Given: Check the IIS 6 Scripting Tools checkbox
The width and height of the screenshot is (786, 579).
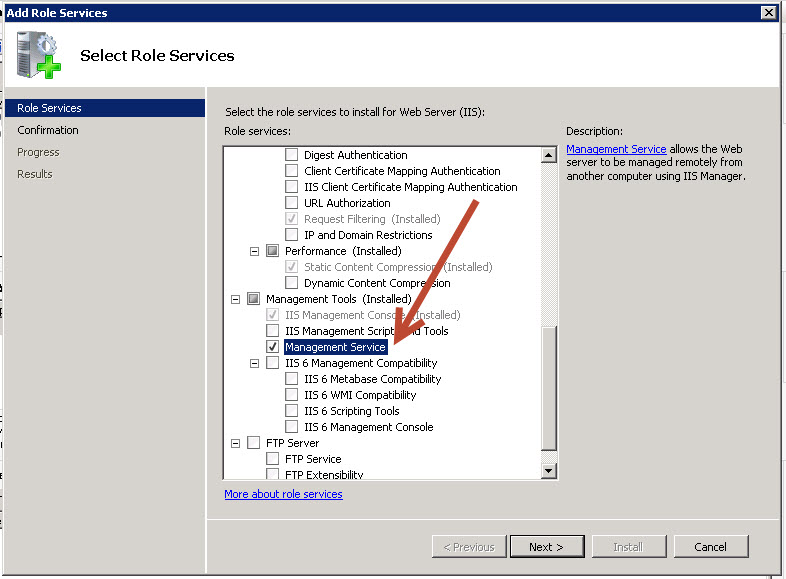Looking at the screenshot, I should (291, 411).
